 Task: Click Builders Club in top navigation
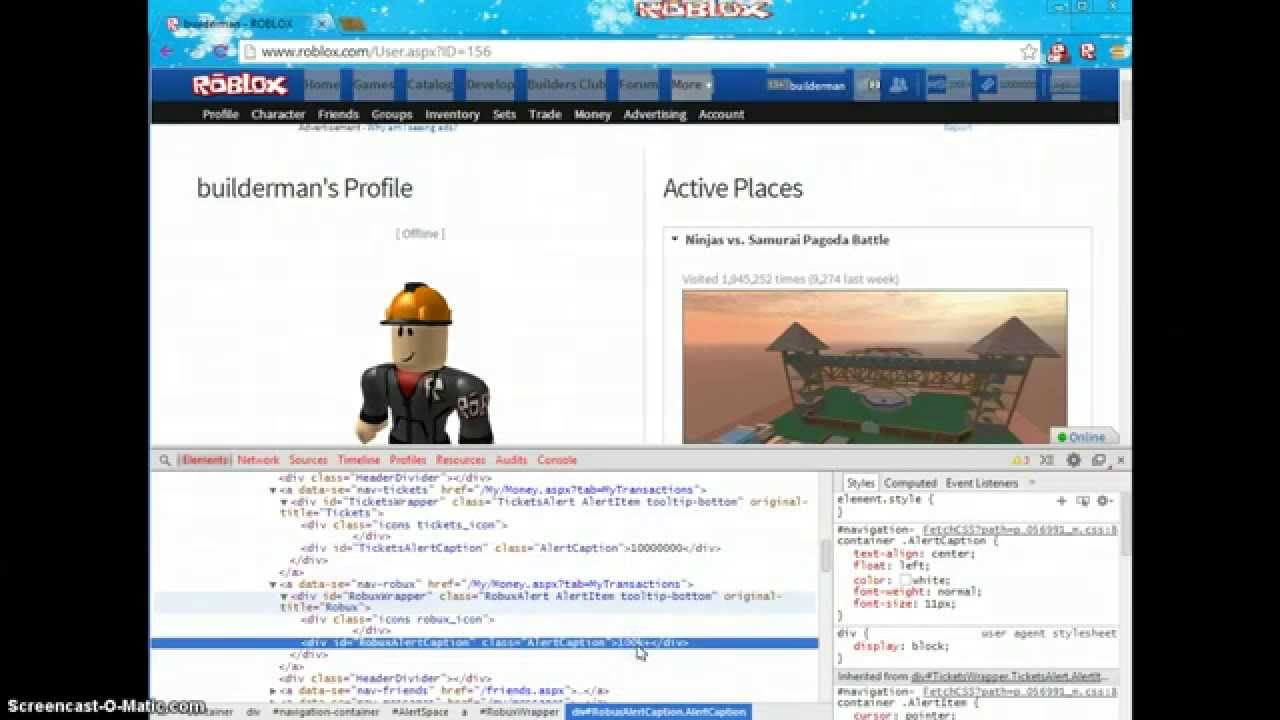566,85
